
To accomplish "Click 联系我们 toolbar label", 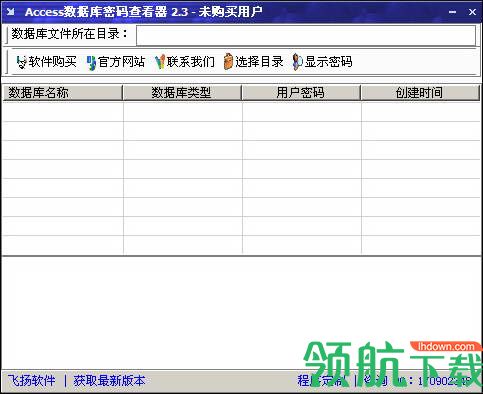I will [x=191, y=62].
